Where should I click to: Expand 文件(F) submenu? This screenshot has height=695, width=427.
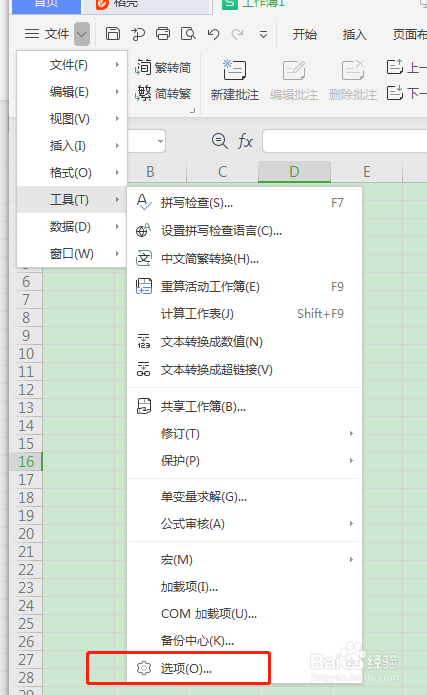pos(72,65)
